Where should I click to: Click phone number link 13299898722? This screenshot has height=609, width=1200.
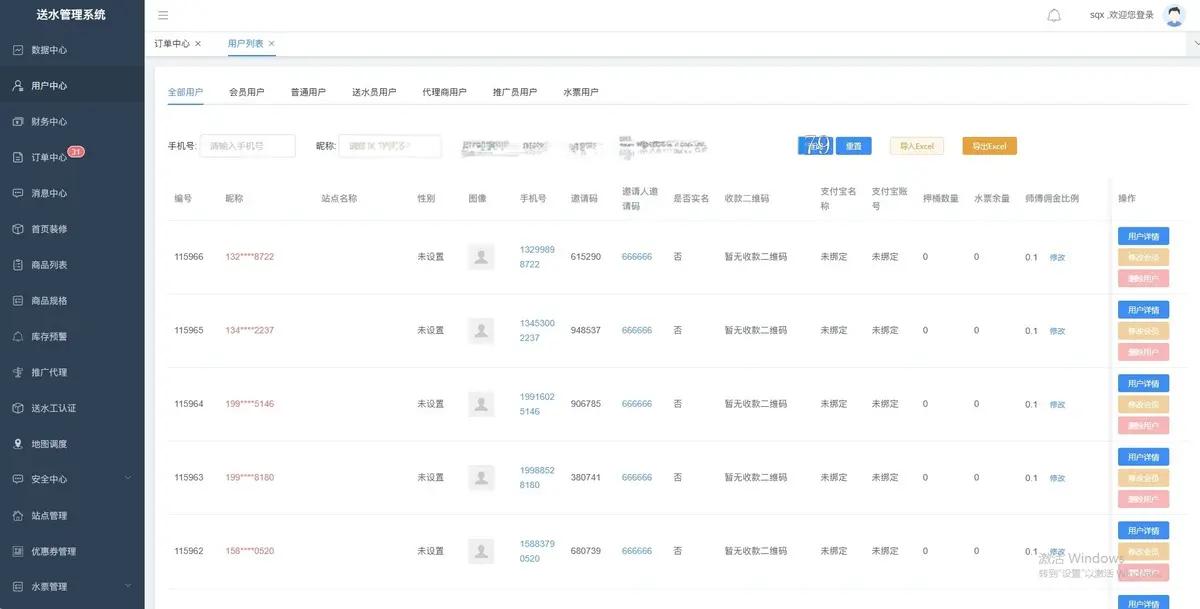click(x=537, y=257)
